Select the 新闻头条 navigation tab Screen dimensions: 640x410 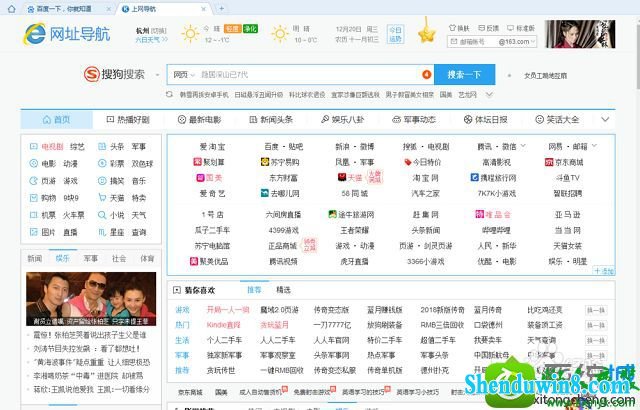(271, 120)
